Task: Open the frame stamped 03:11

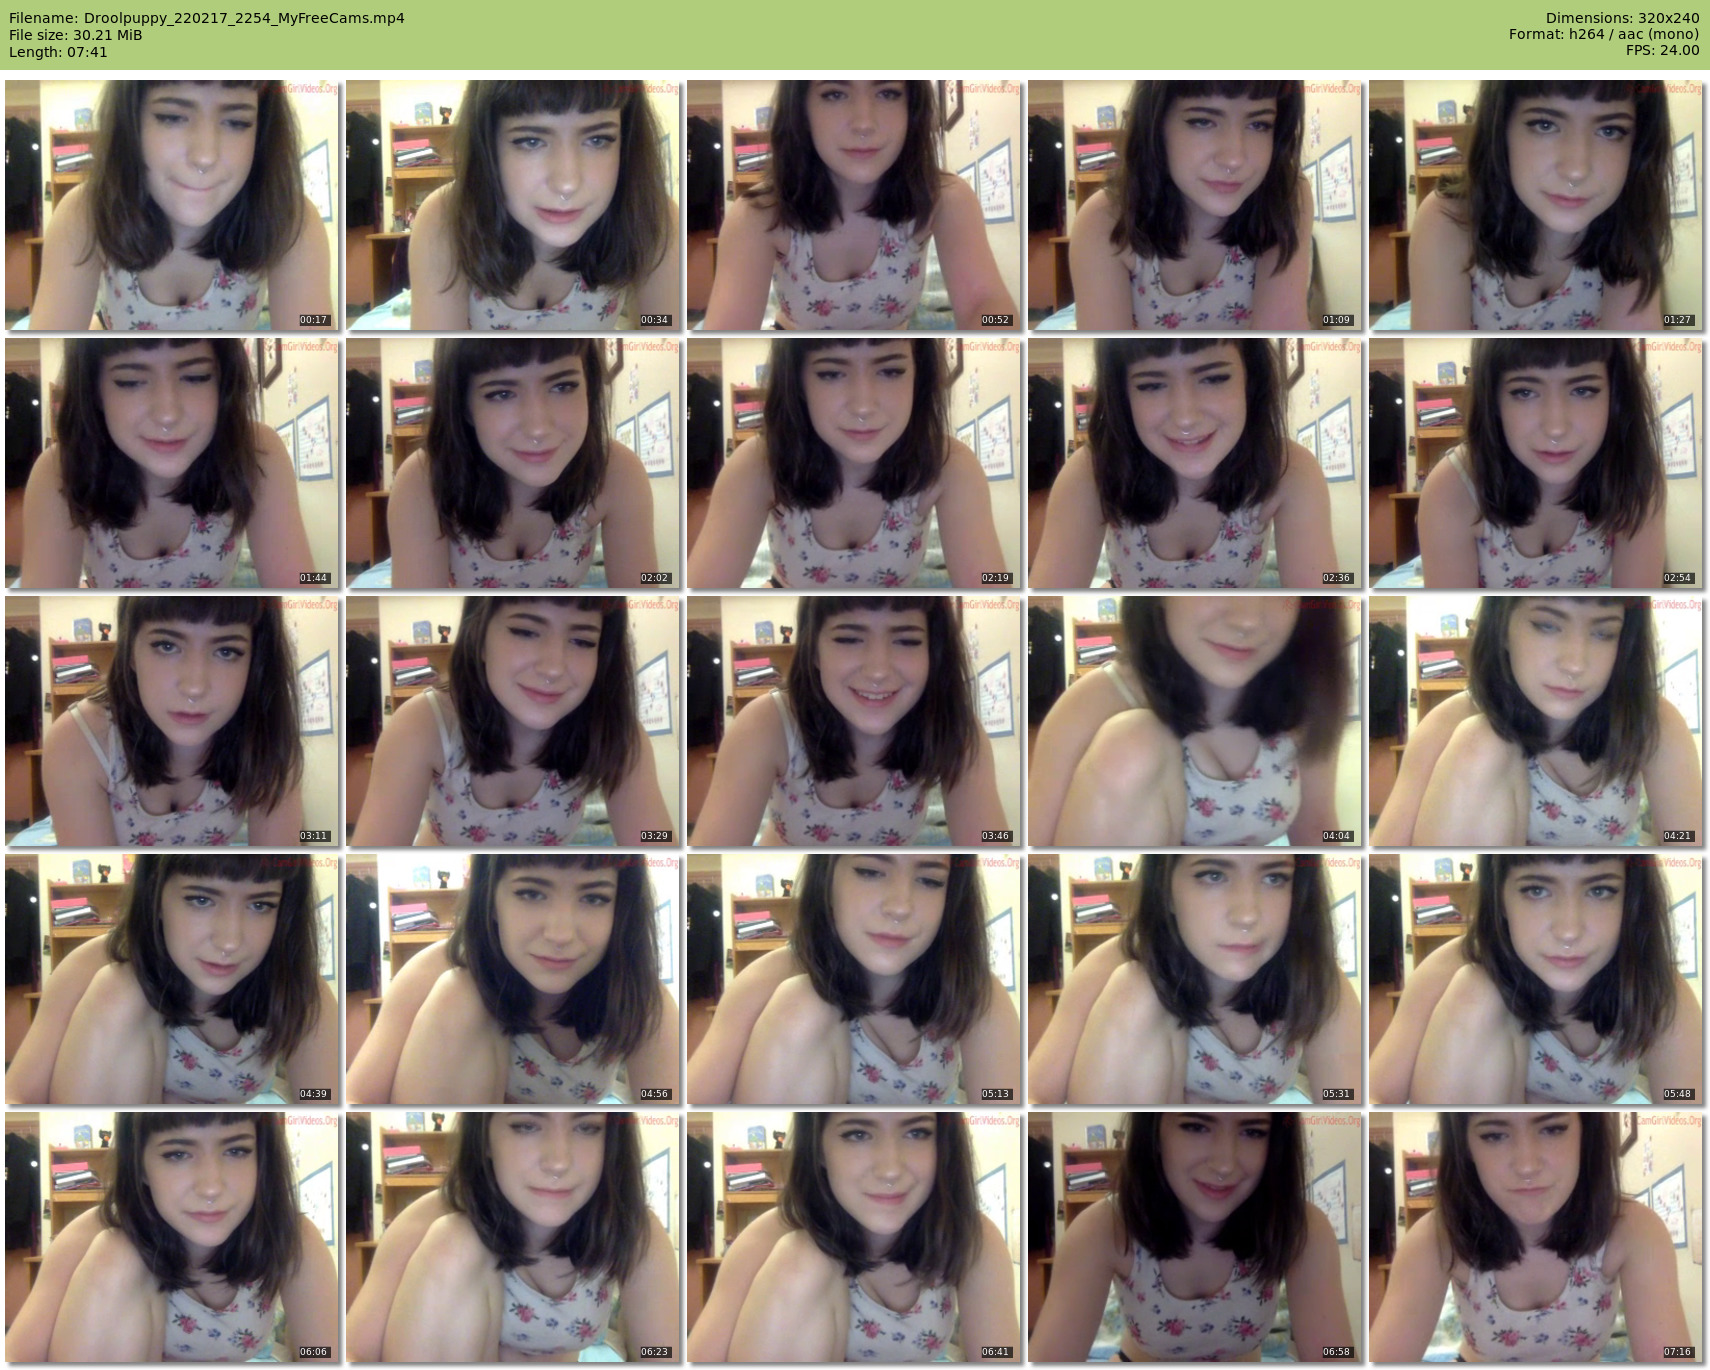Action: click(172, 721)
